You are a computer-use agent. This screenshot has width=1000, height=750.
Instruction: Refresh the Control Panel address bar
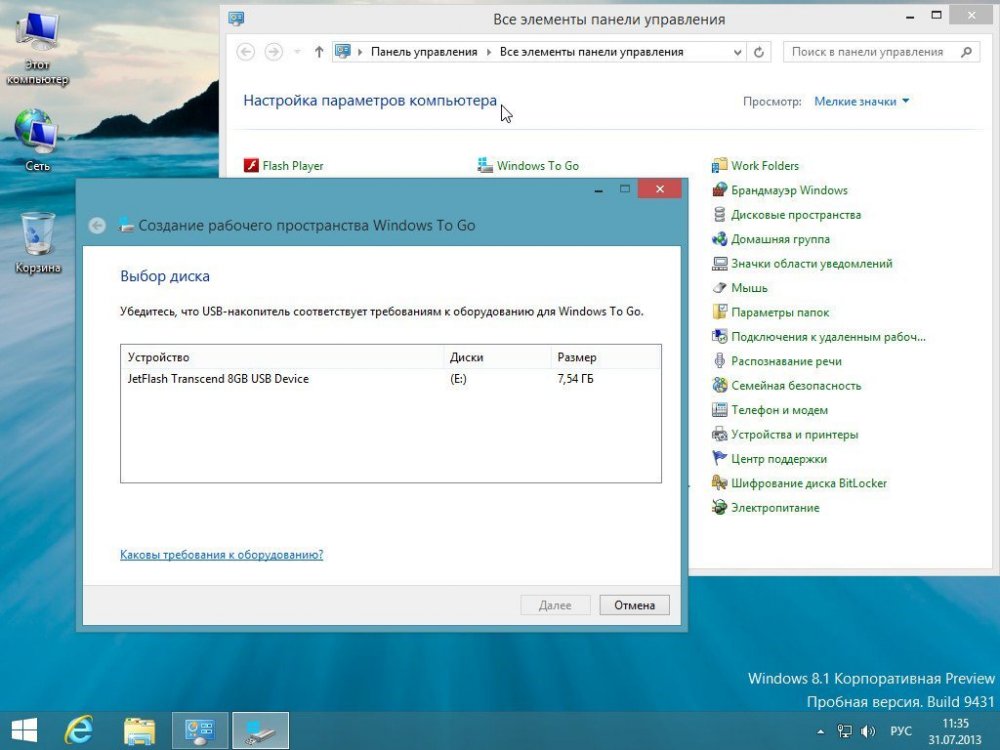[x=759, y=52]
